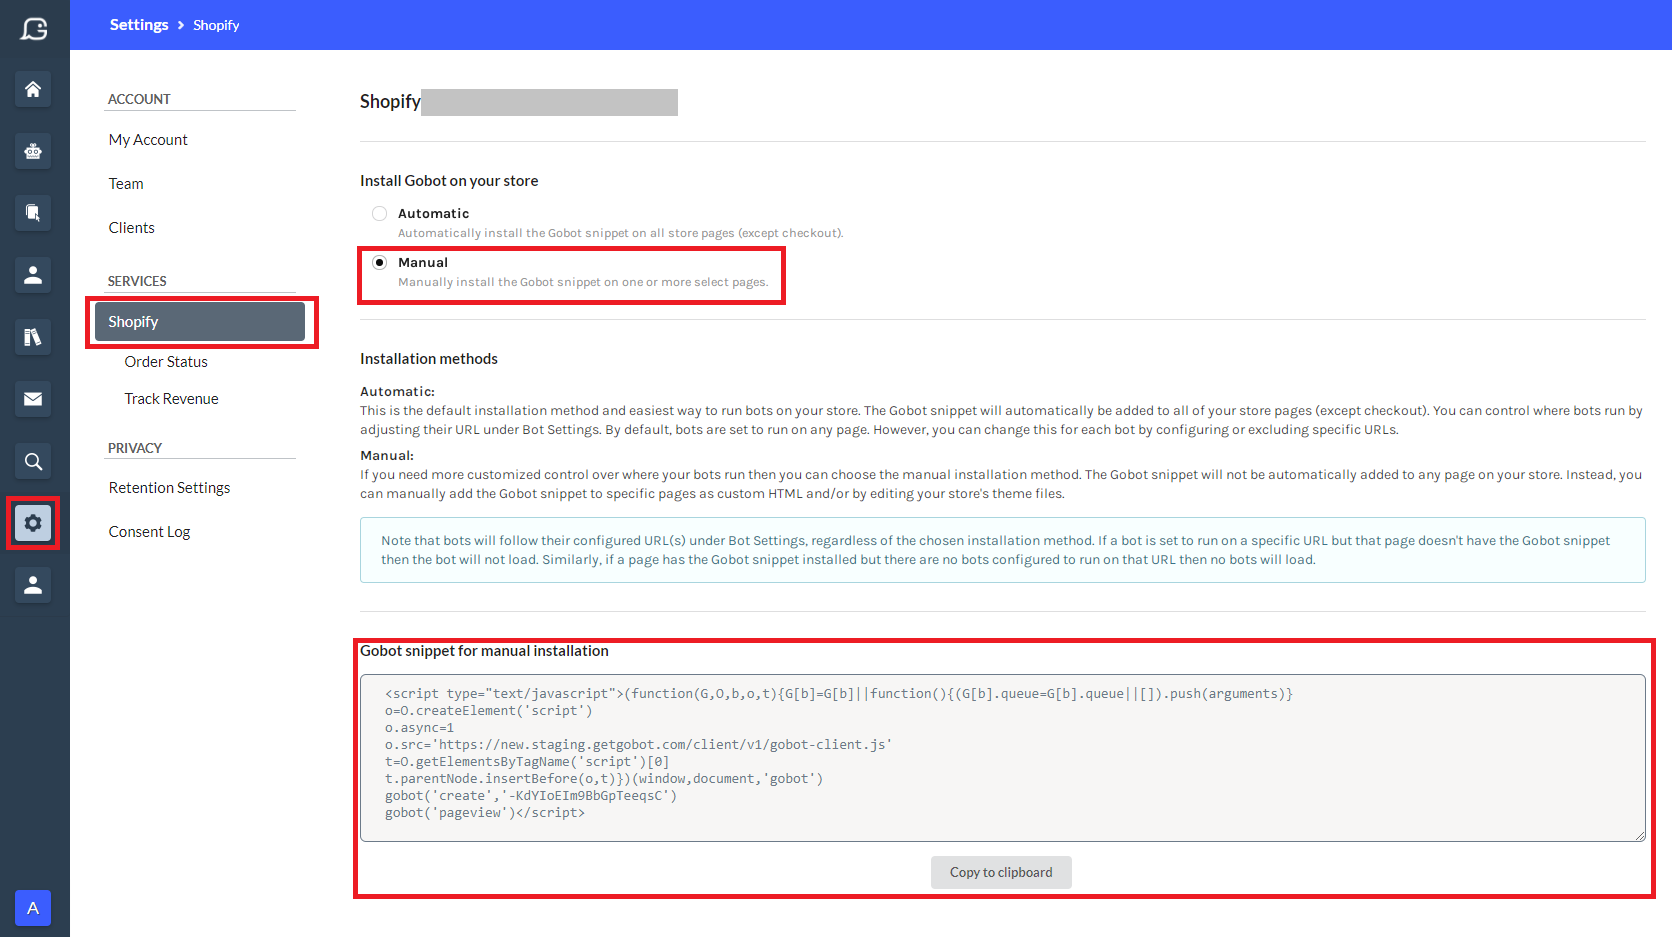The width and height of the screenshot is (1672, 937).
Task: Open the library books sidebar icon
Action: tap(33, 337)
